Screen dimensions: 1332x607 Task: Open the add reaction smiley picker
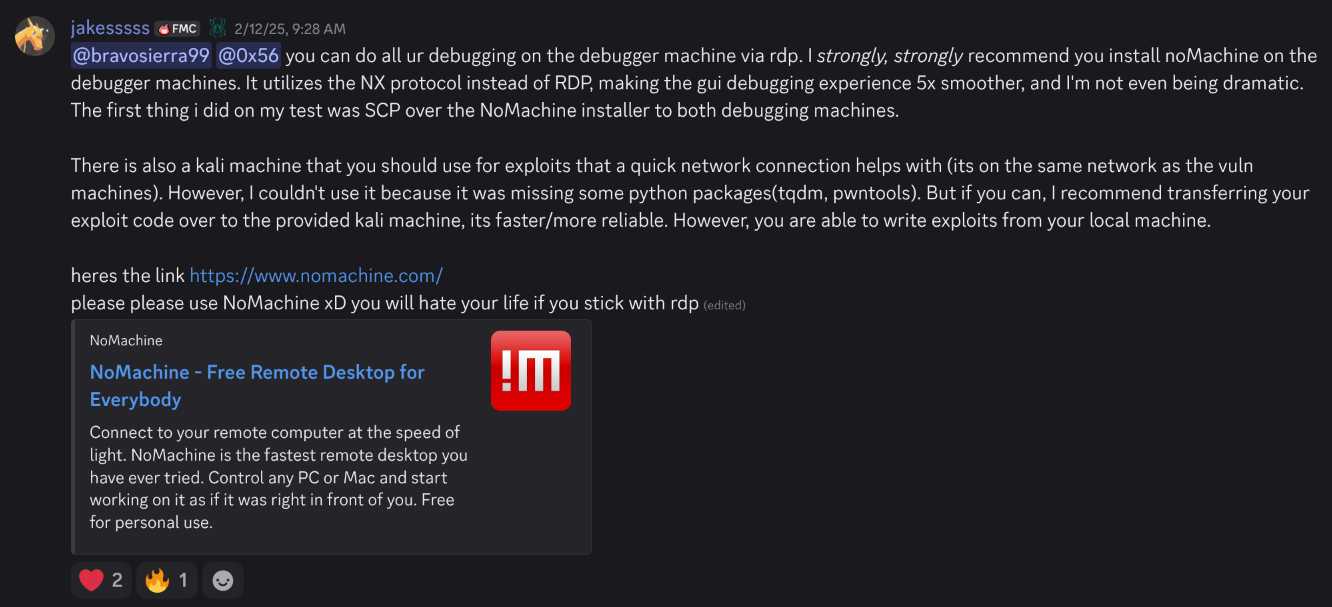coord(223,580)
